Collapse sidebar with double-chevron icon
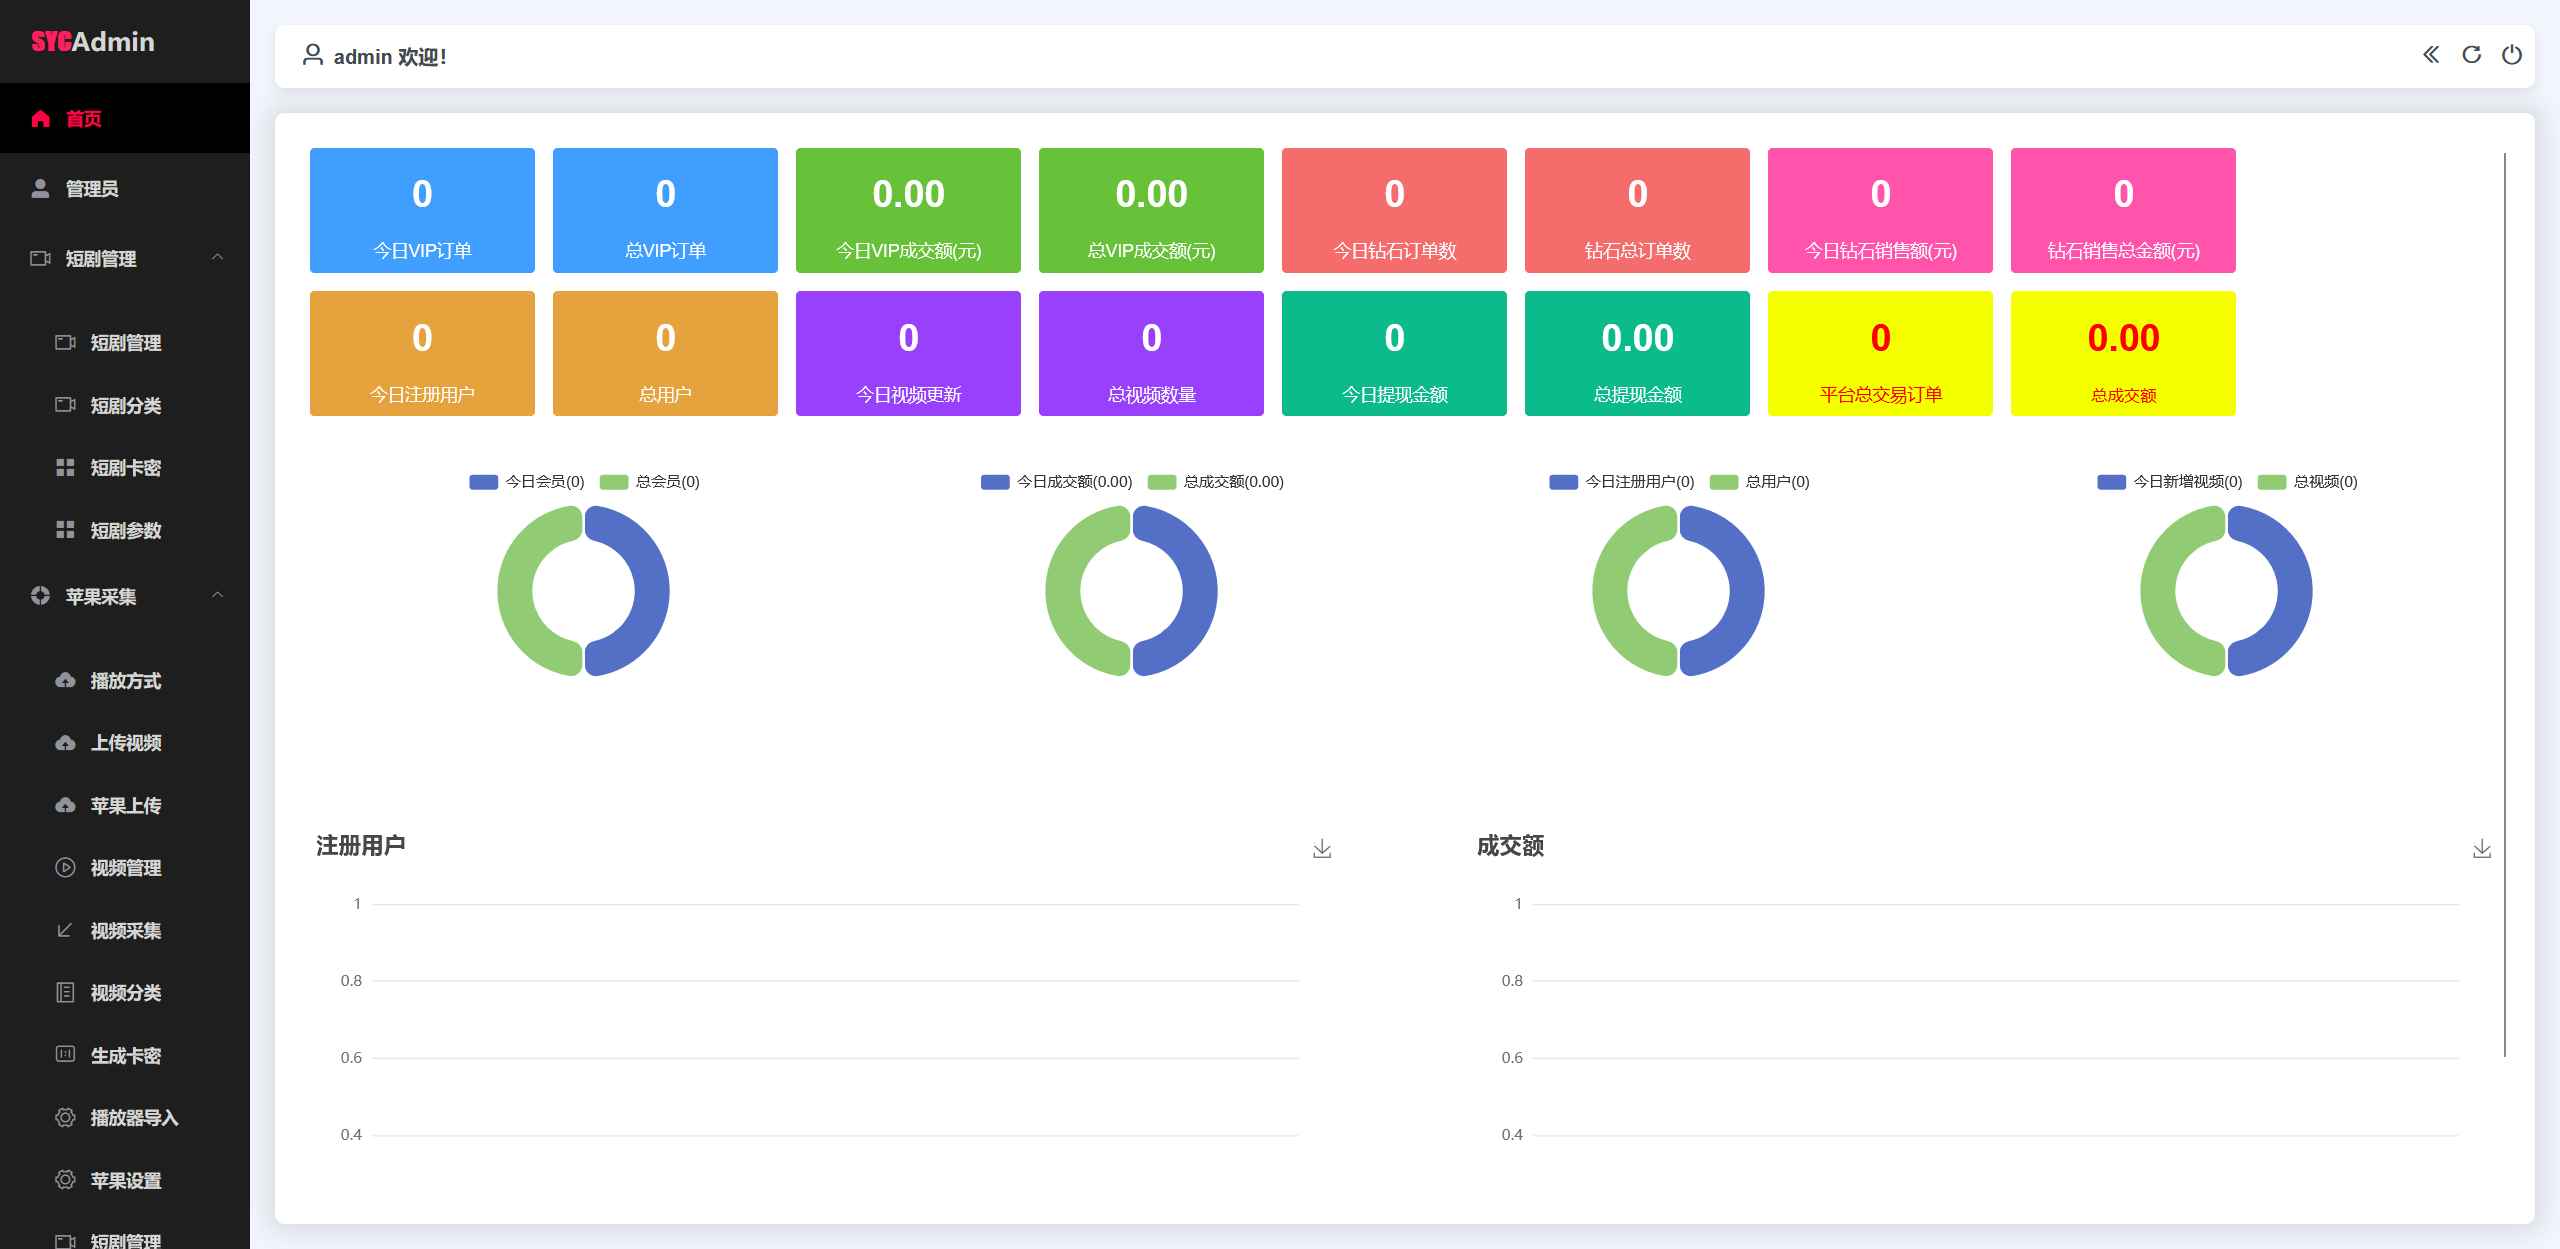 coord(2431,55)
